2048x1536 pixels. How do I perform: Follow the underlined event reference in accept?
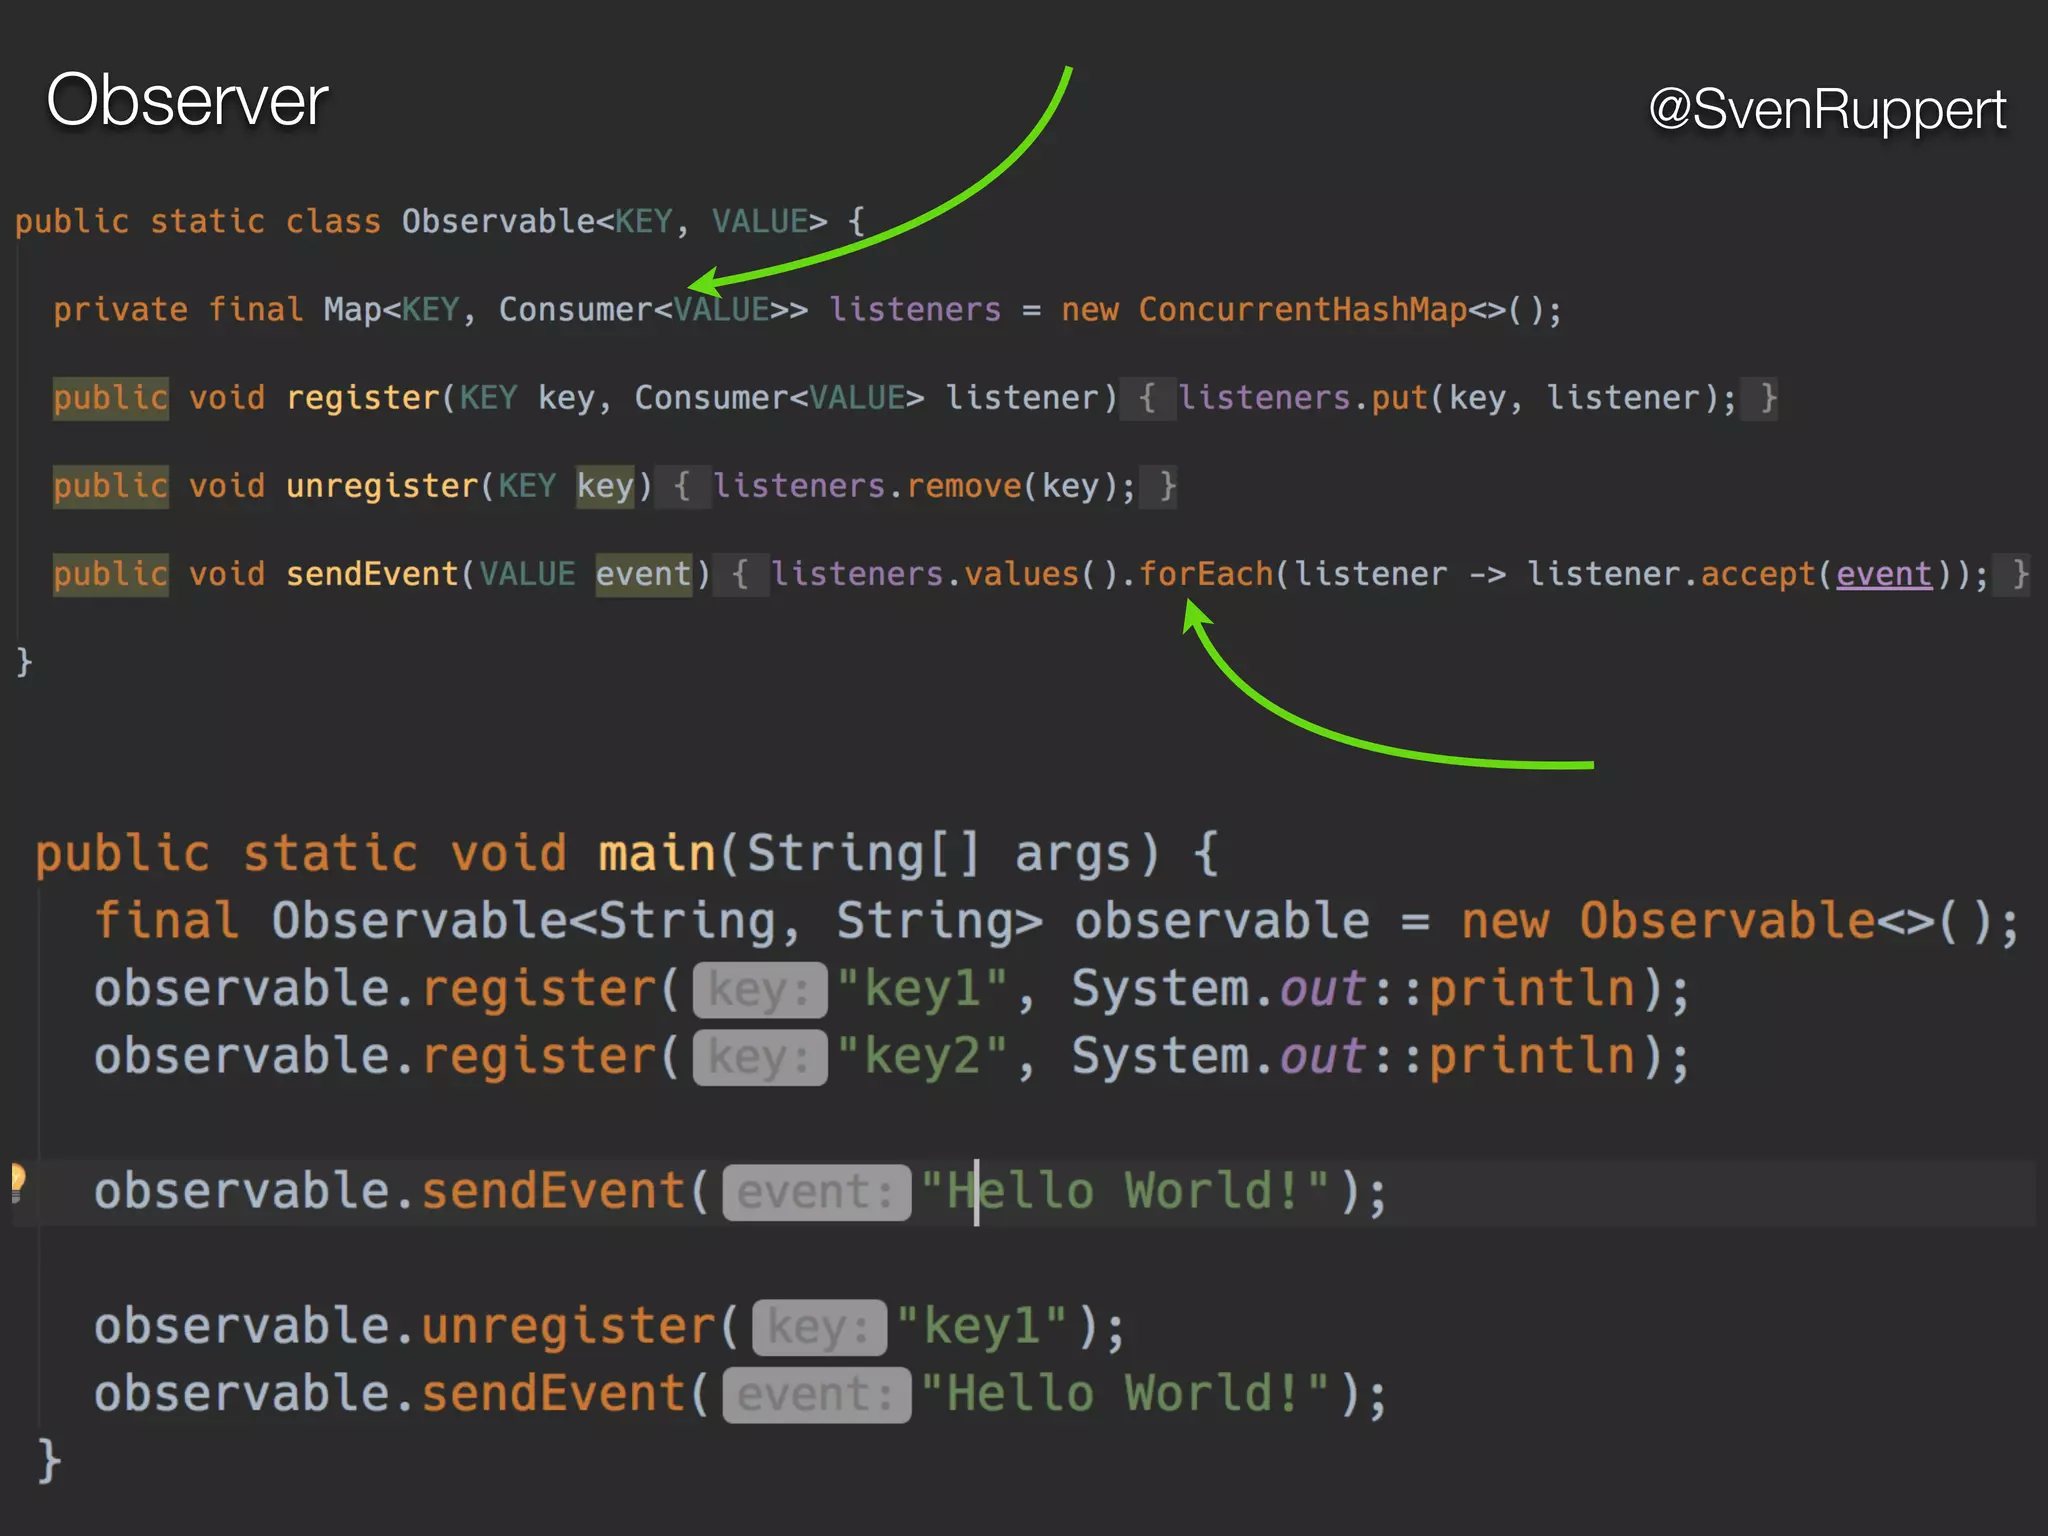(1883, 574)
